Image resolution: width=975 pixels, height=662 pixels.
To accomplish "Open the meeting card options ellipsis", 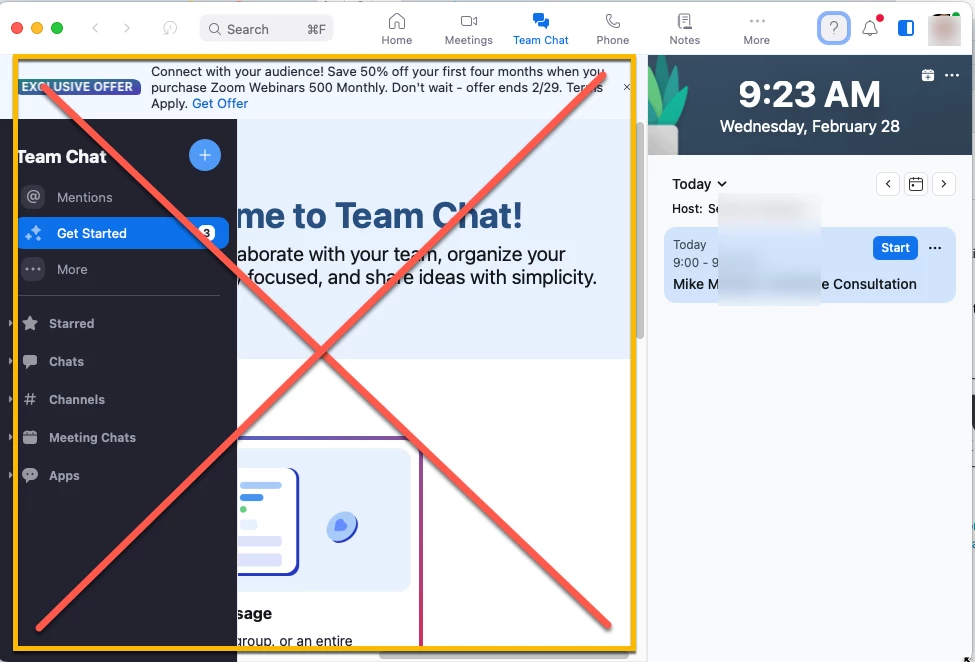I will pyautogui.click(x=935, y=247).
